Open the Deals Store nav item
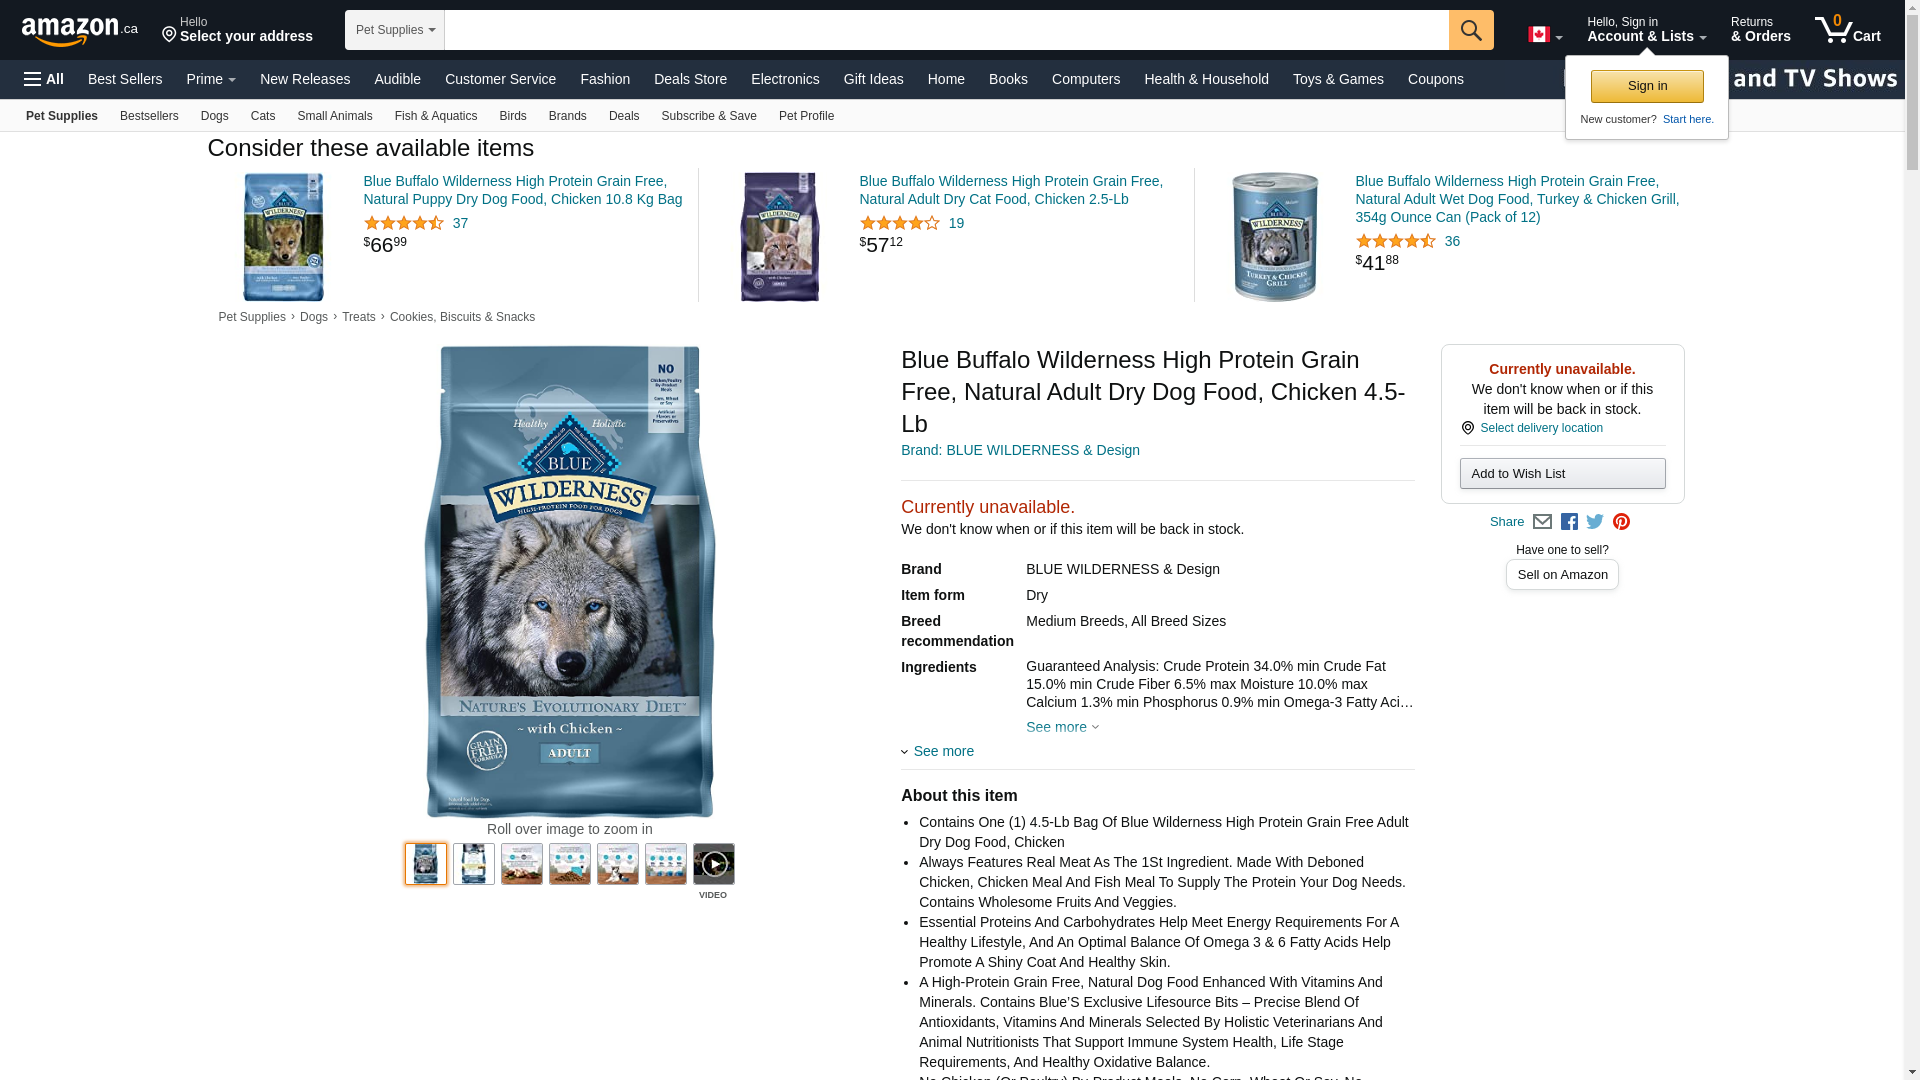The height and width of the screenshot is (1080, 1920). click(x=690, y=79)
